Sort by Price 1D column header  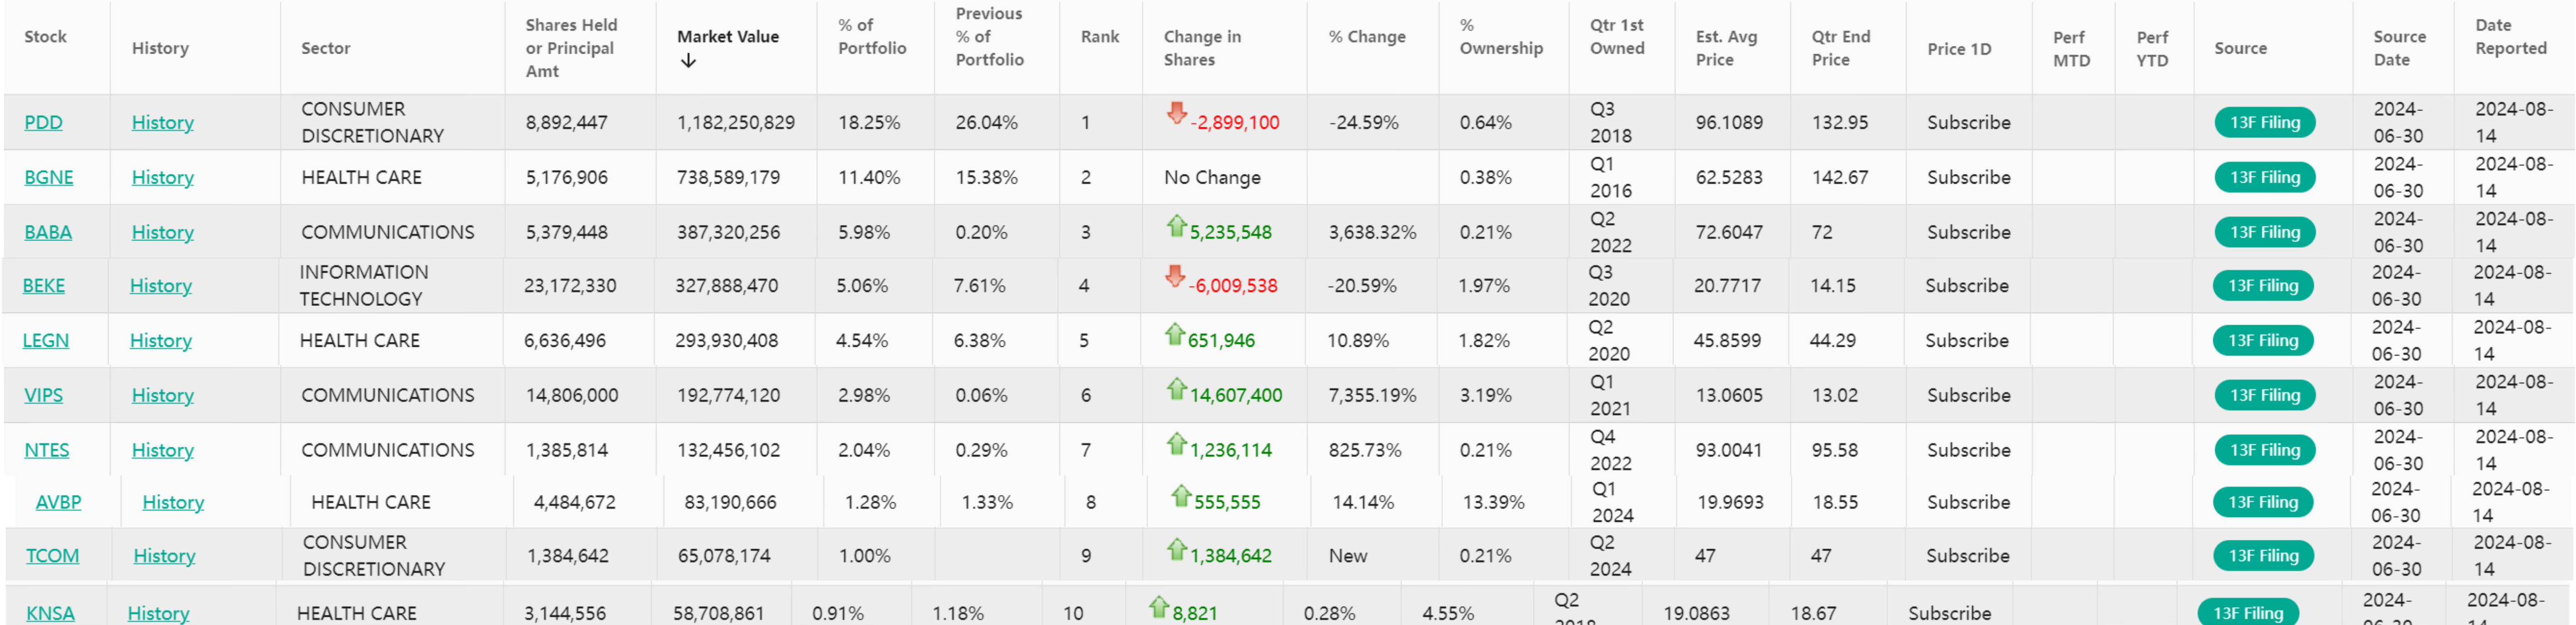(1959, 49)
